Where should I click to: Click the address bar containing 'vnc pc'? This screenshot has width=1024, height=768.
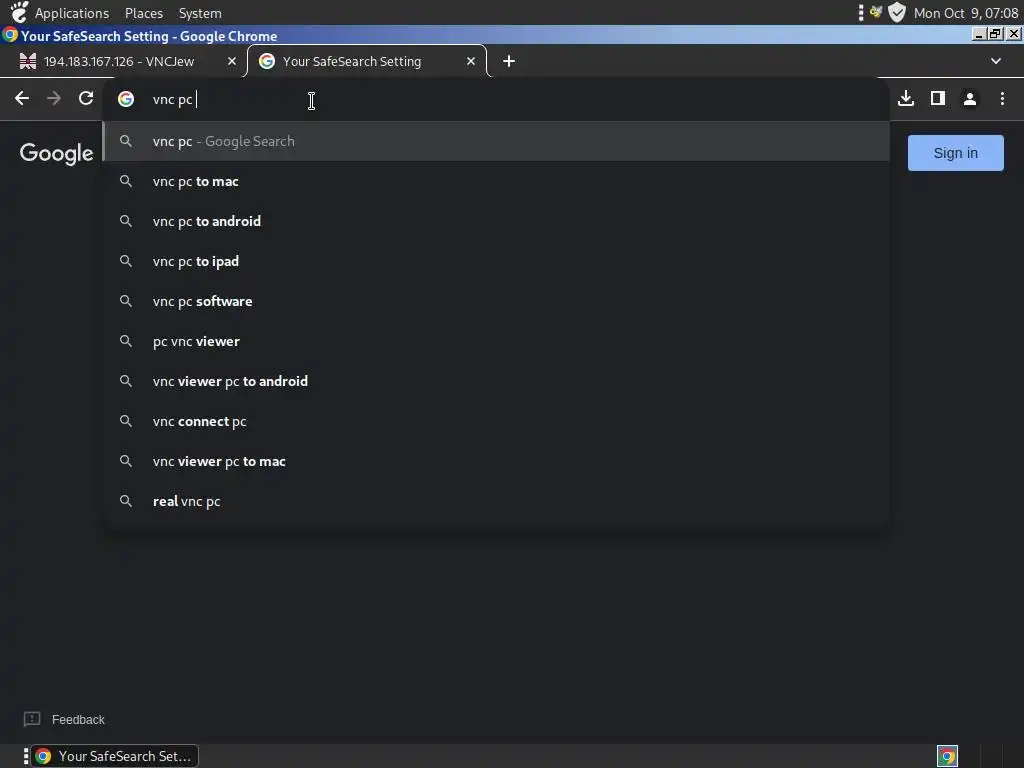(496, 99)
